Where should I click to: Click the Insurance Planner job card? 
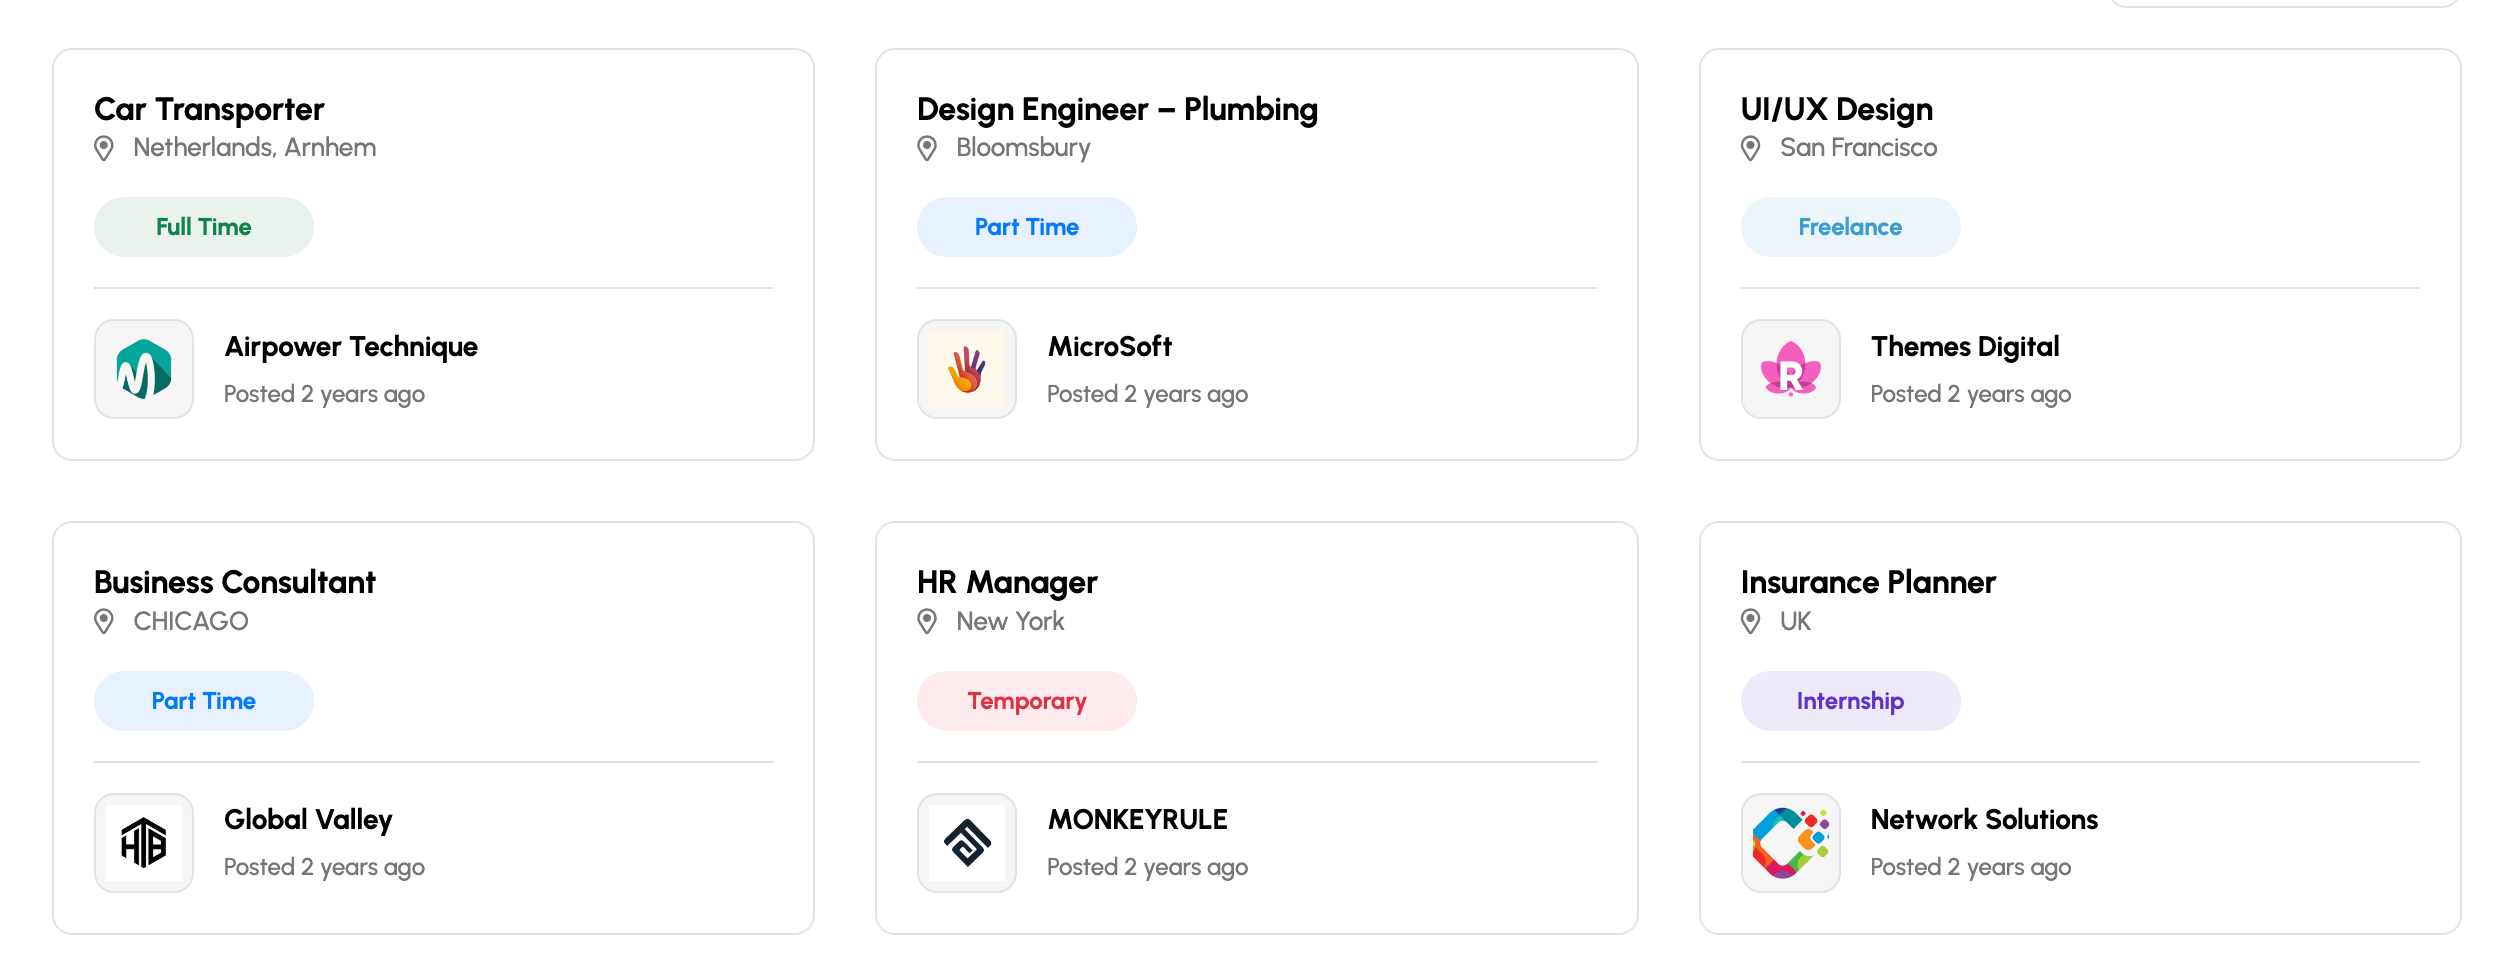click(1867, 581)
